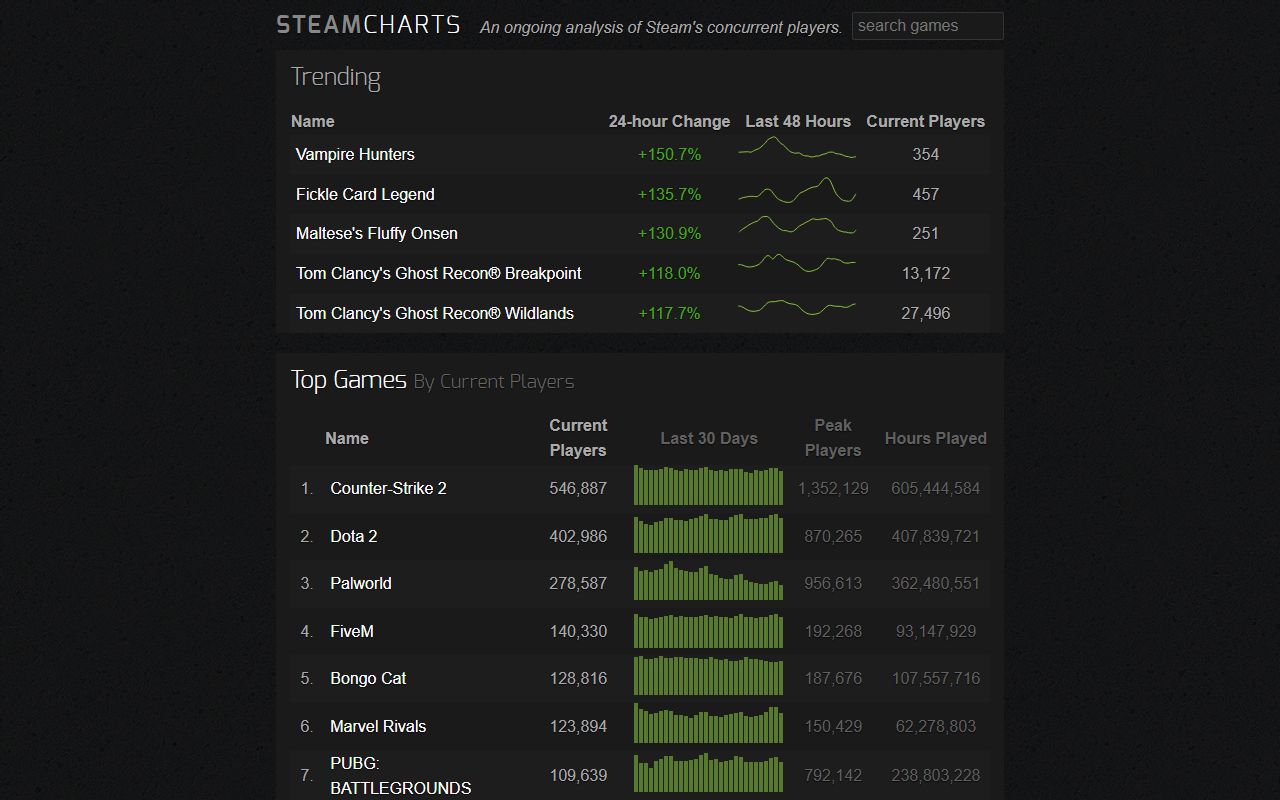Screen dimensions: 1280x800
Task: Click Counter-Strike 2 peak players 1,352,129
Action: (x=833, y=488)
